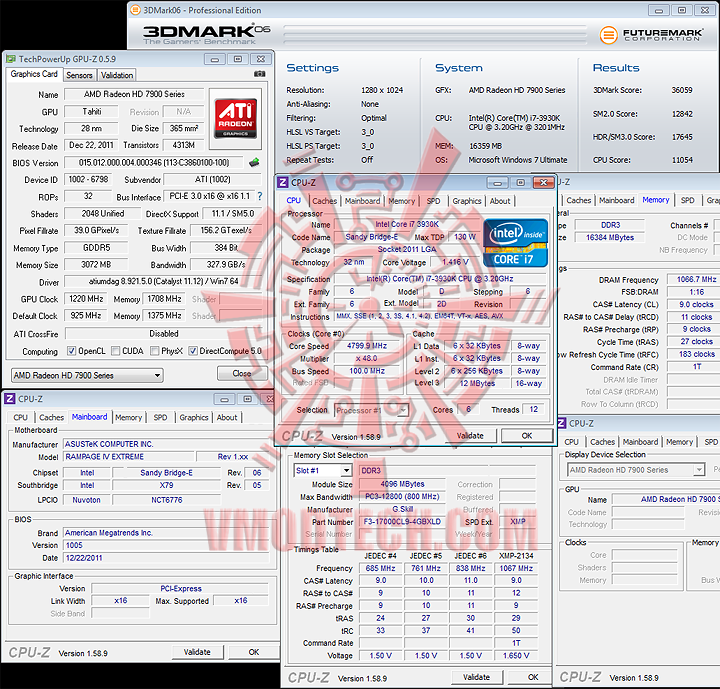Image resolution: width=720 pixels, height=689 pixels.
Task: Open SPD tab in front CPU-Z window
Action: 433,201
